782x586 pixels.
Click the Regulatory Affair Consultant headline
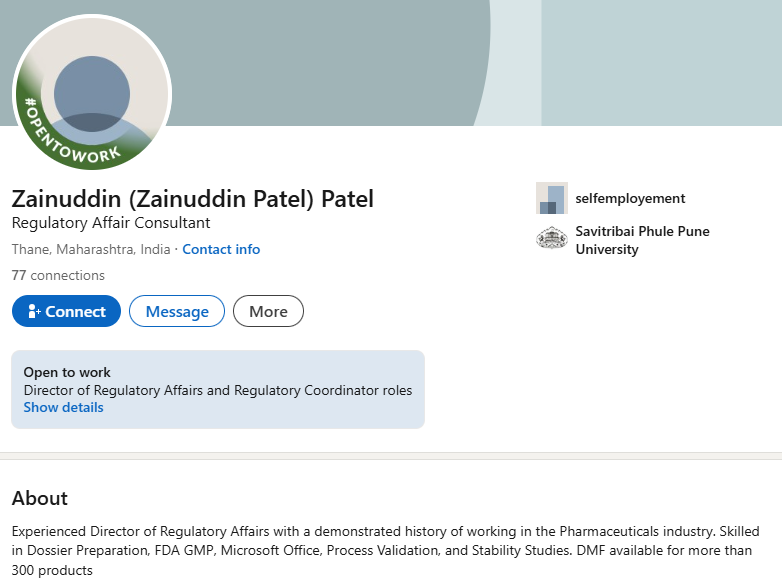coord(111,223)
